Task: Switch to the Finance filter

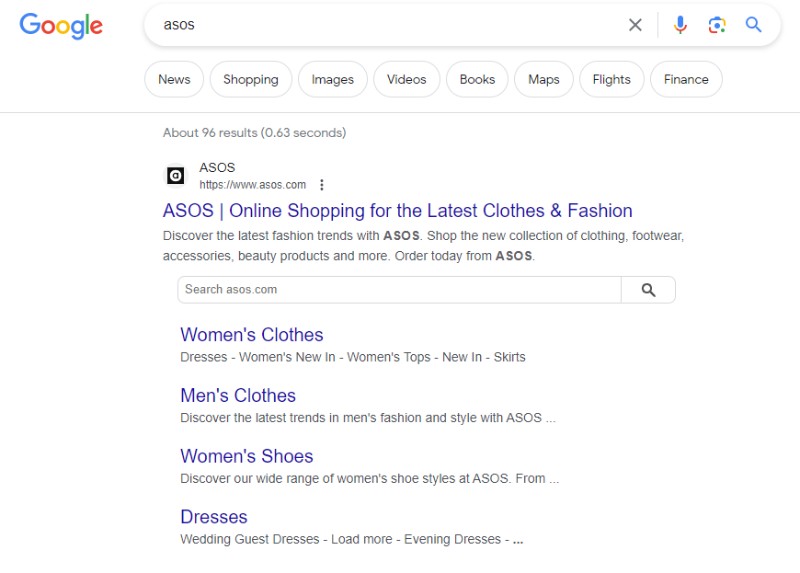Action: click(x=686, y=80)
